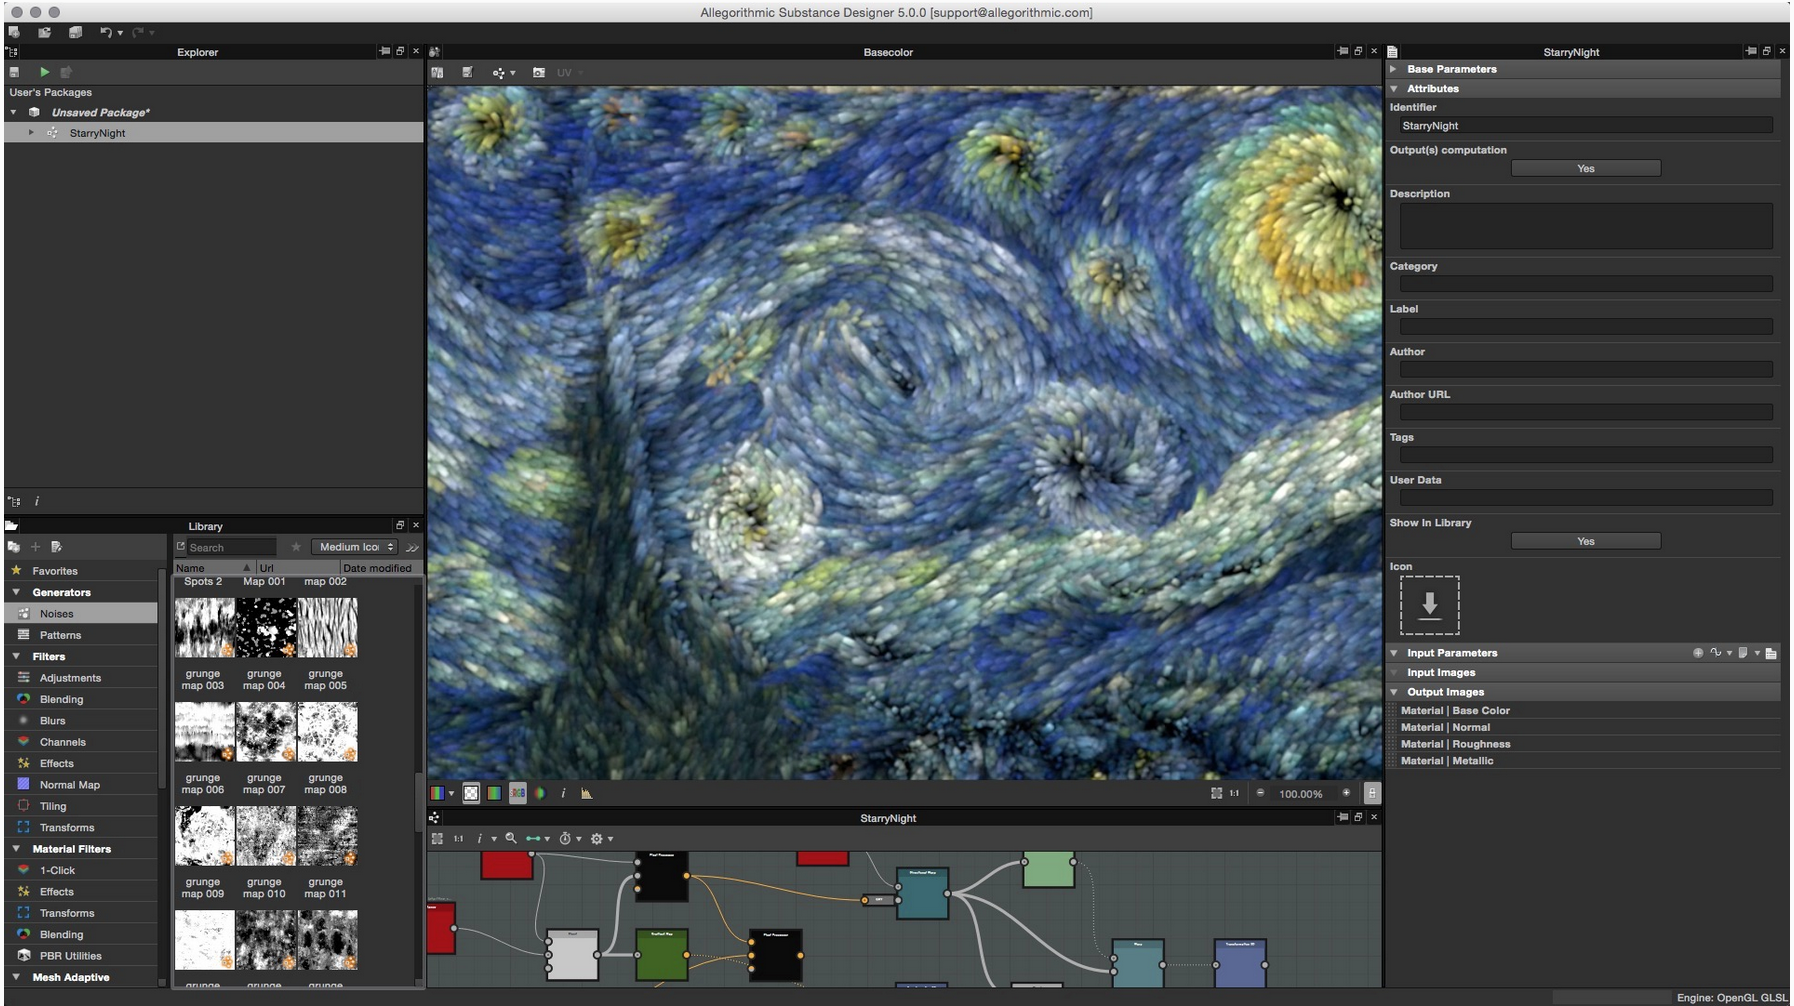Switch to the UV view mode
This screenshot has height=1006, width=1794.
point(565,72)
